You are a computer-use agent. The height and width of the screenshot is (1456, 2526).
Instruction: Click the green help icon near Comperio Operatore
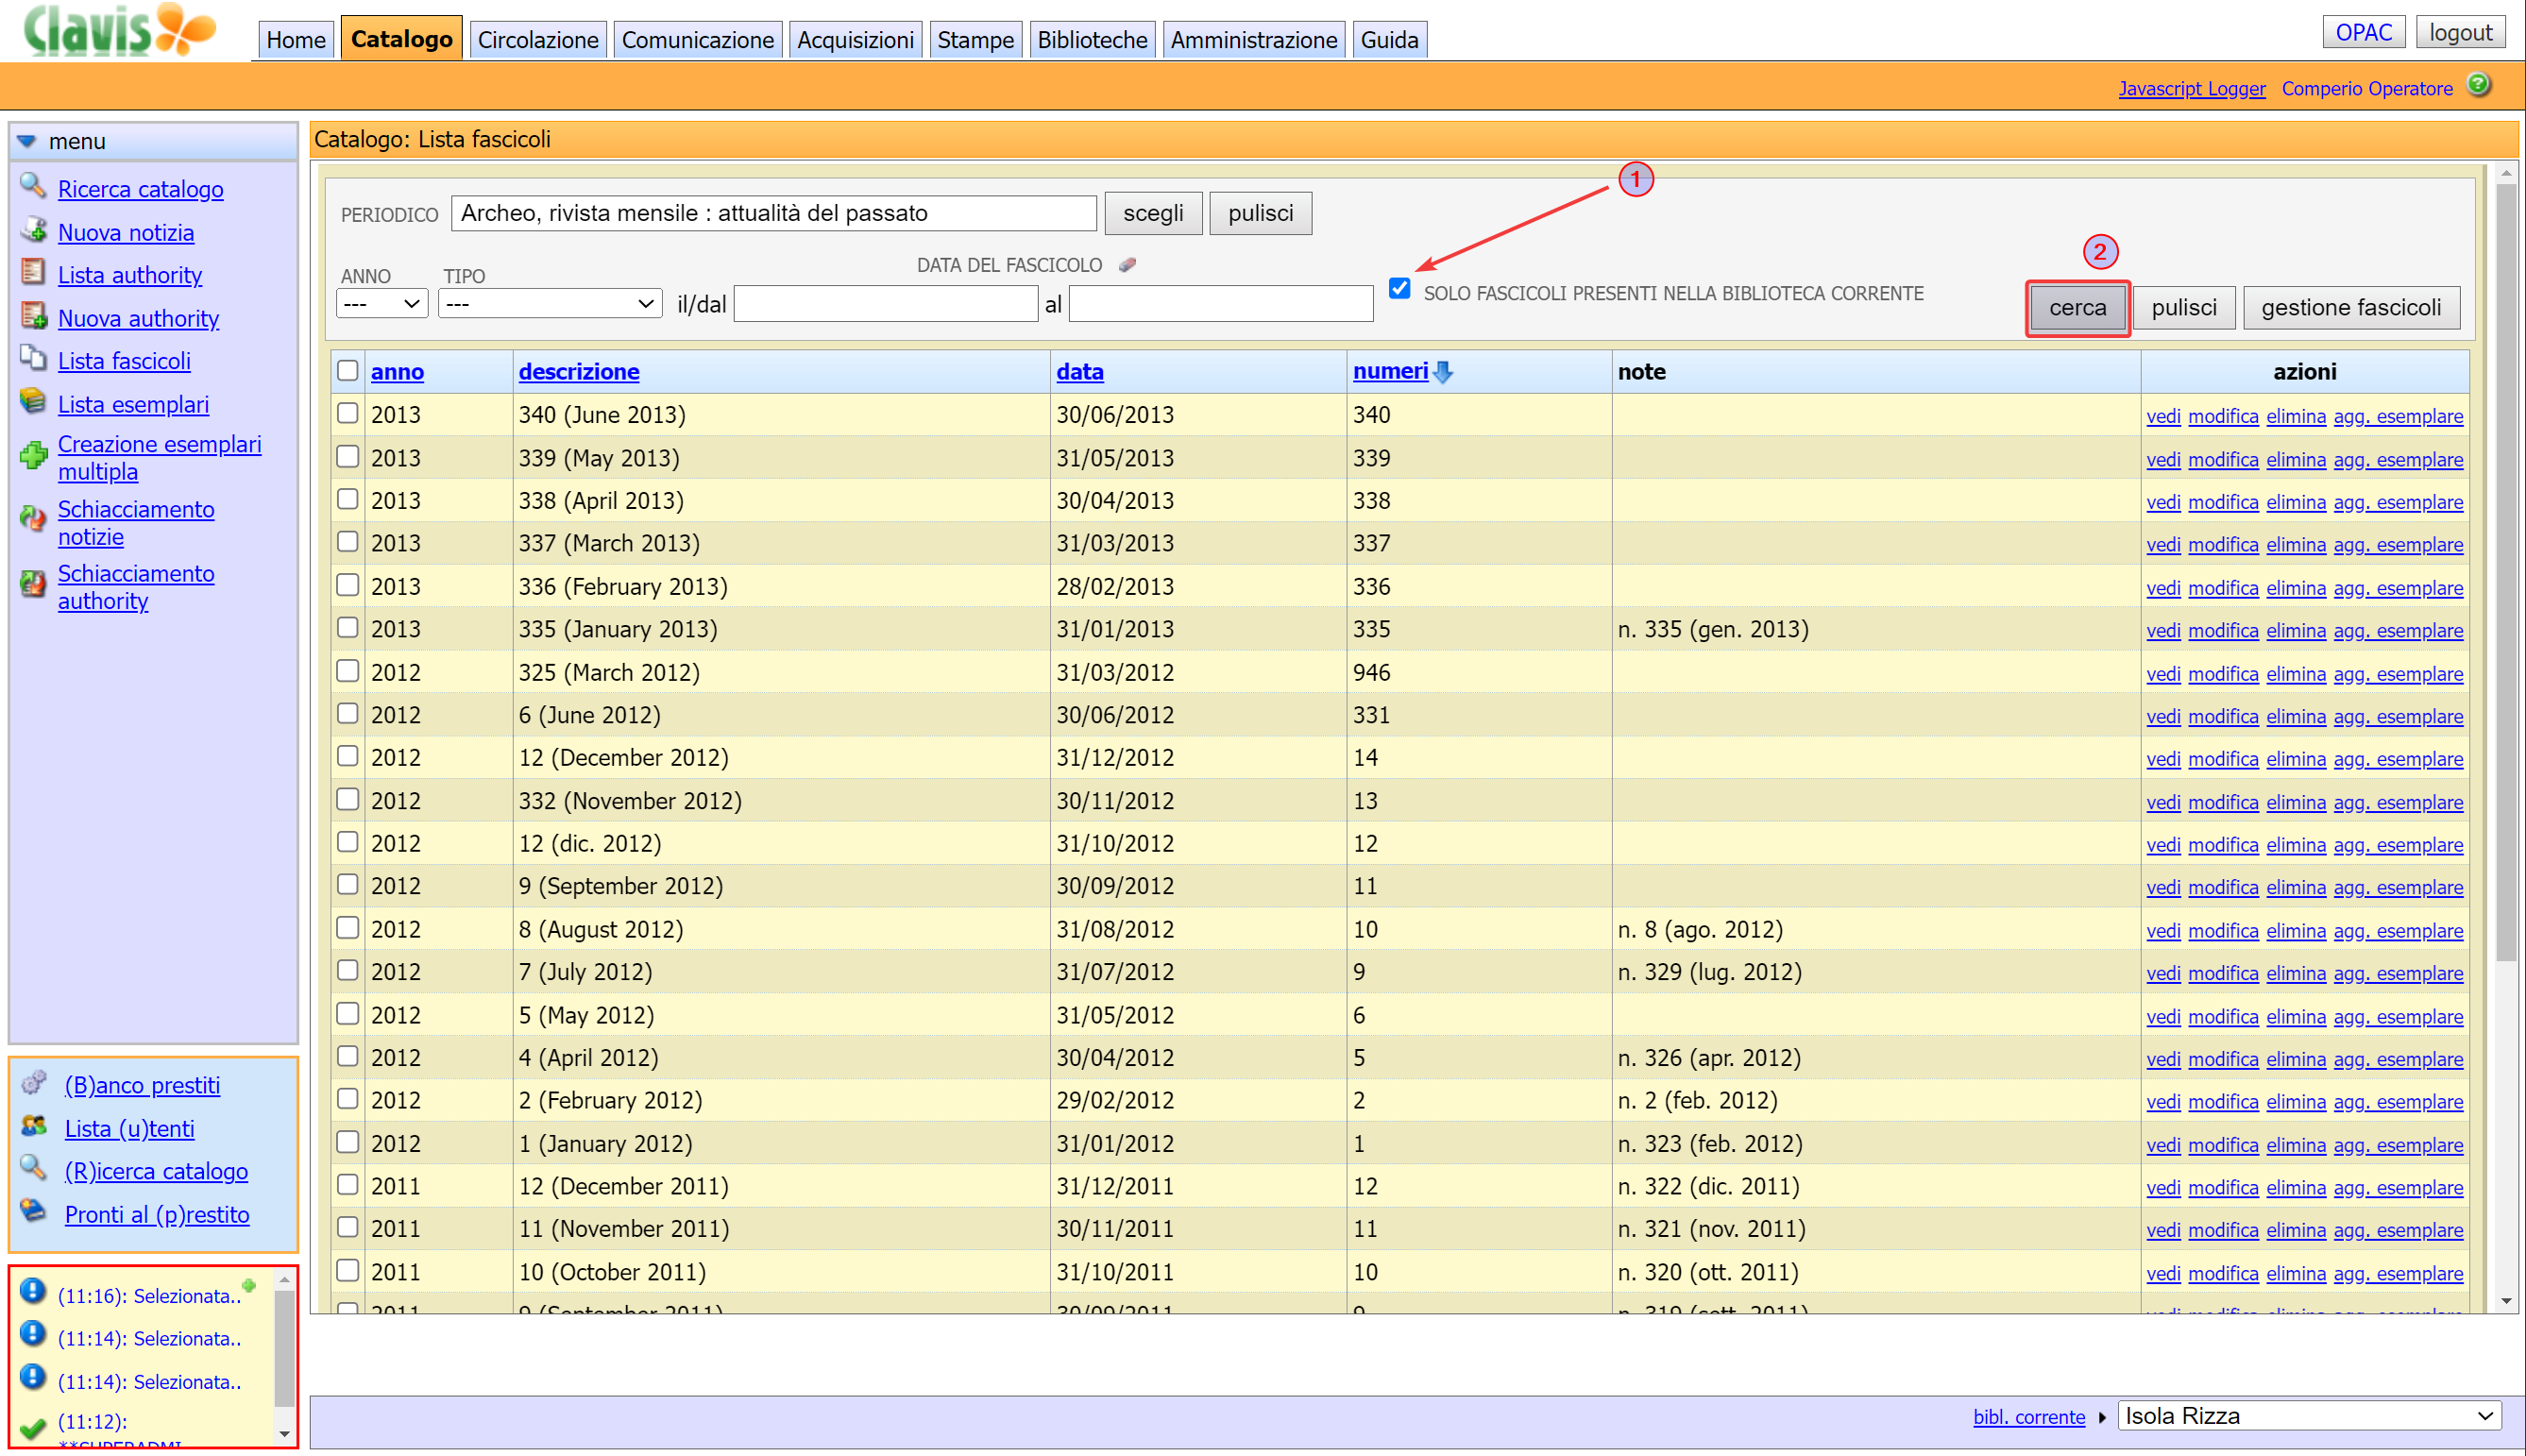2478,86
